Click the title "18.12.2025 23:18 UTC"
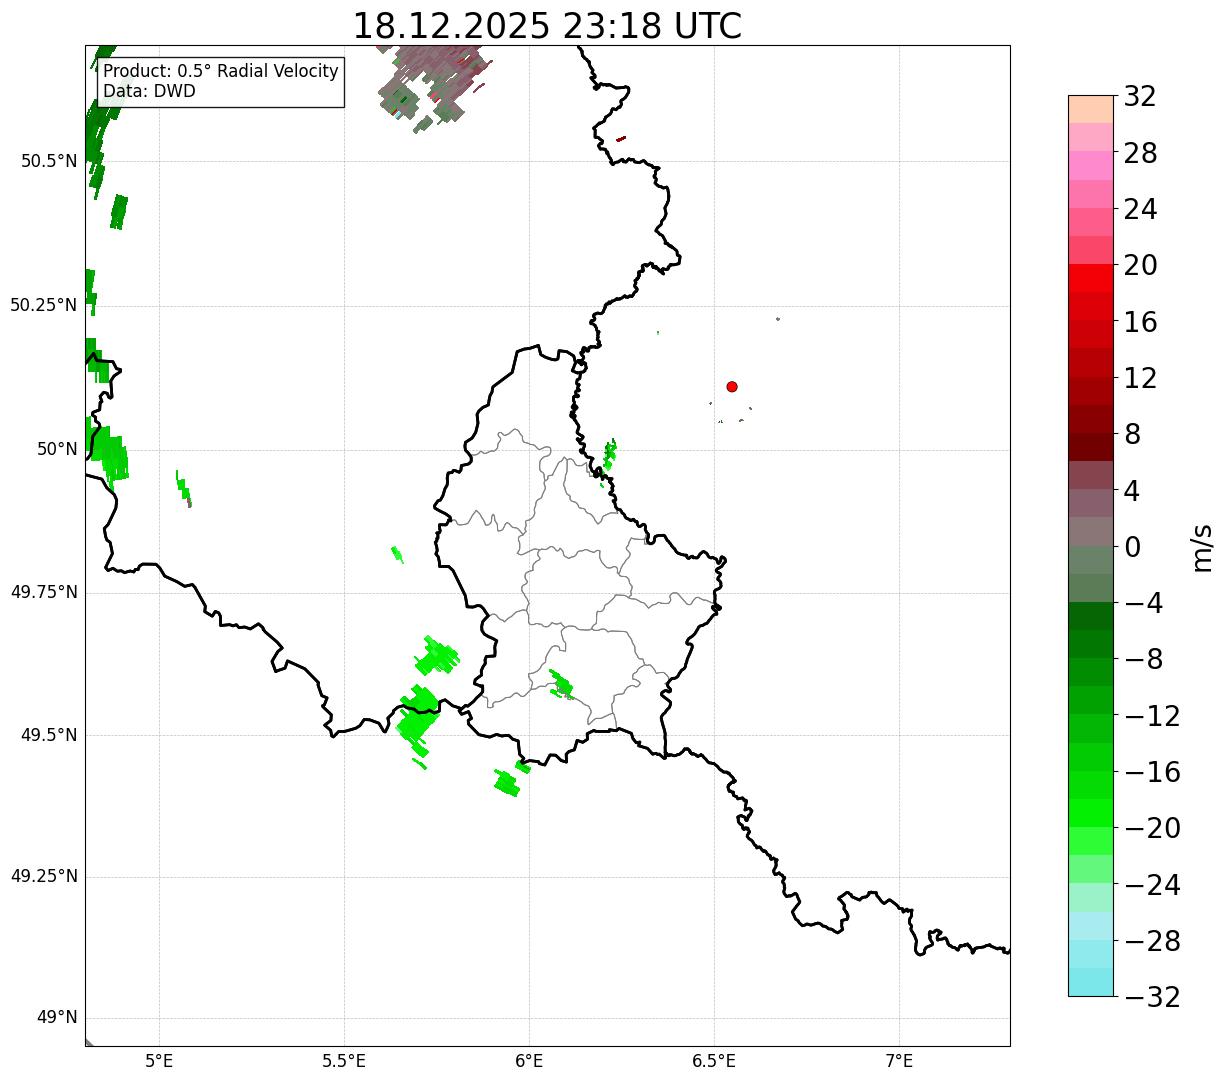The height and width of the screenshot is (1081, 1225). [x=547, y=25]
